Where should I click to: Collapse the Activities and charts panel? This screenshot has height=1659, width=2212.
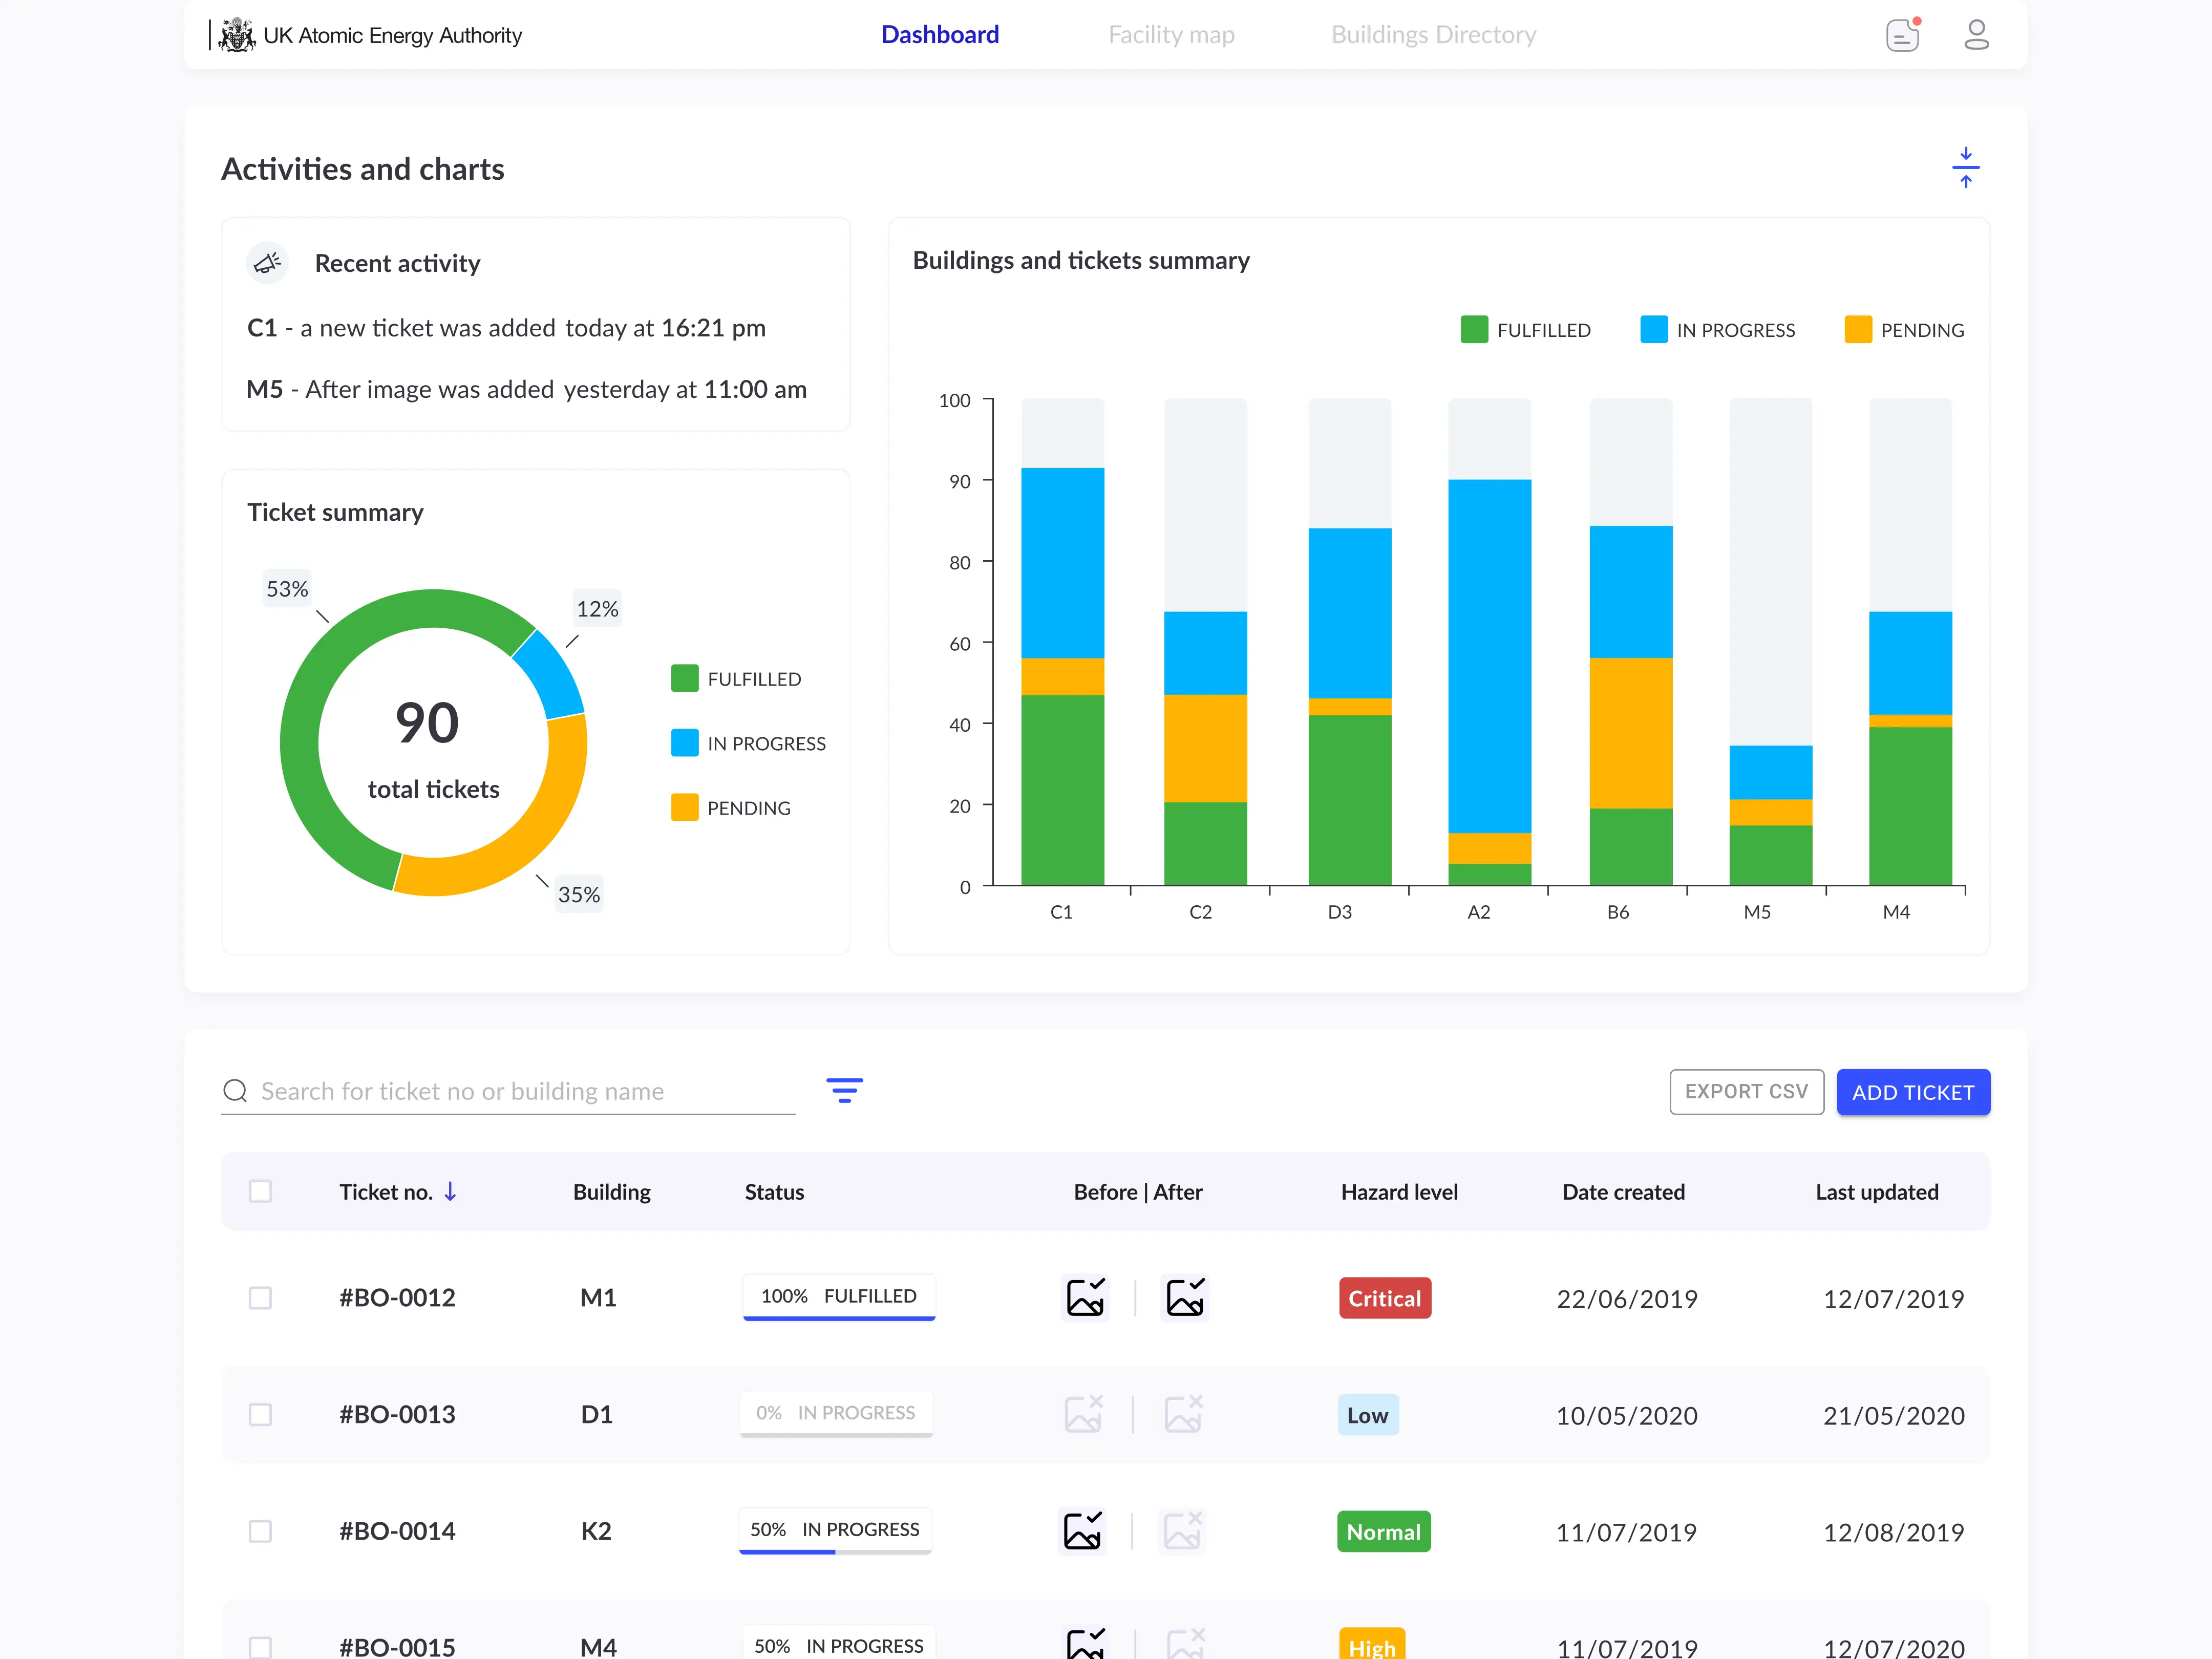click(x=1966, y=167)
